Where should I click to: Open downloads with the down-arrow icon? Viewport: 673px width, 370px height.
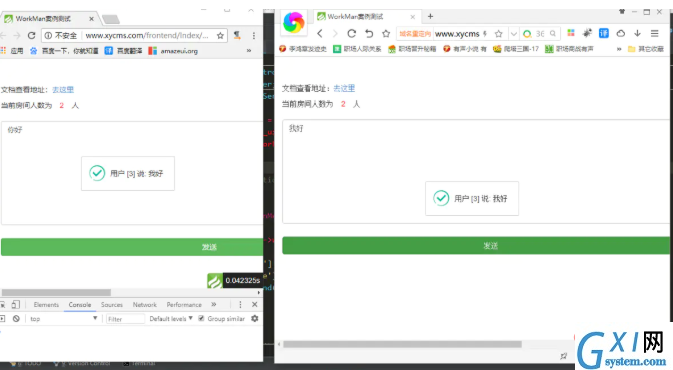pos(637,33)
